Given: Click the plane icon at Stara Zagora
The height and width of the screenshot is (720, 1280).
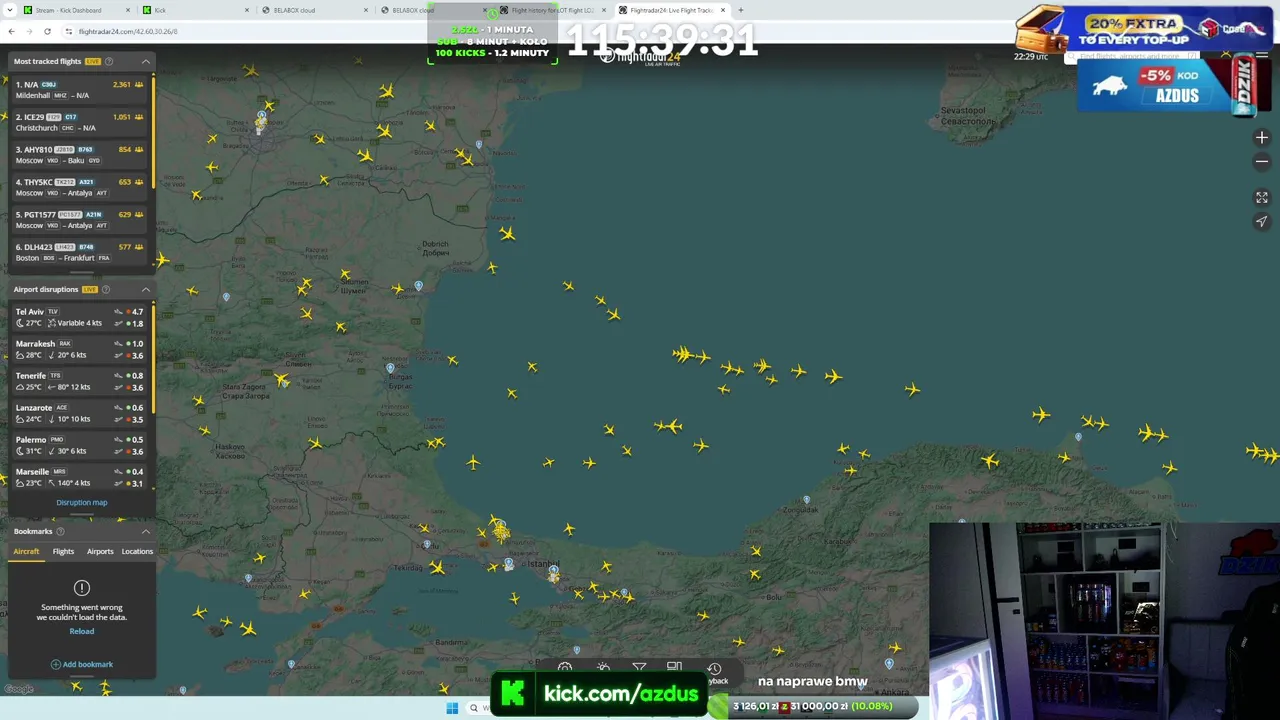Looking at the screenshot, I should (281, 379).
